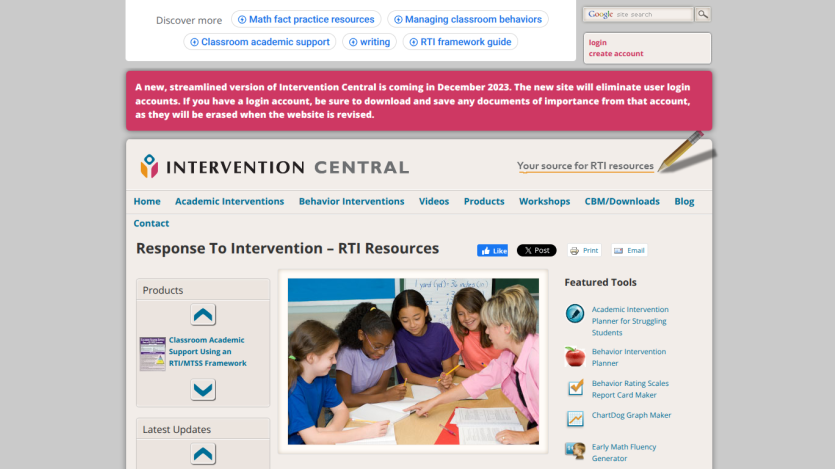Open Managing classroom behaviors suggestion
835x469 pixels.
[468, 19]
